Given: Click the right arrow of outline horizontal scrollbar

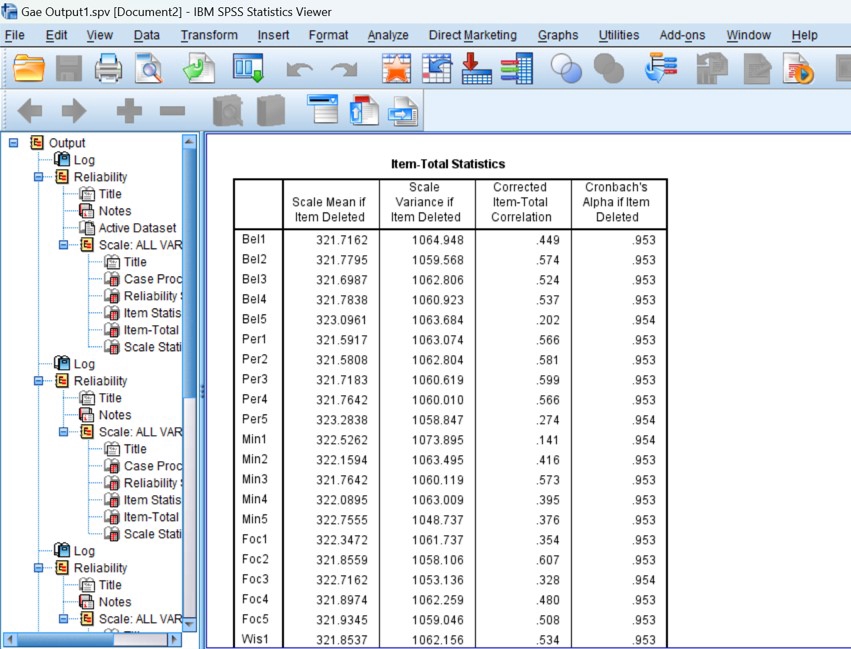Looking at the screenshot, I should point(174,639).
